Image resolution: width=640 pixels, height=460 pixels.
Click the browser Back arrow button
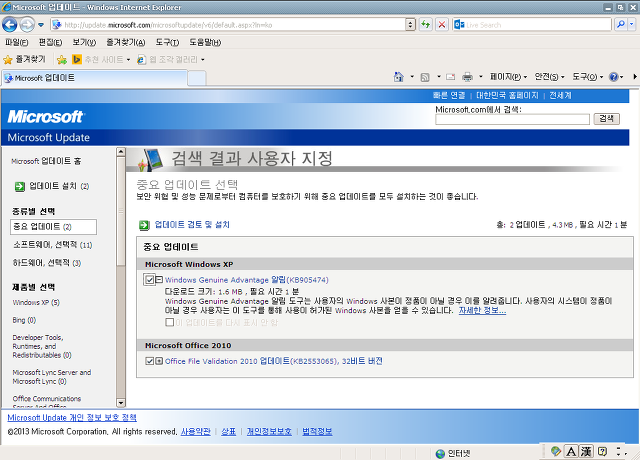point(10,25)
